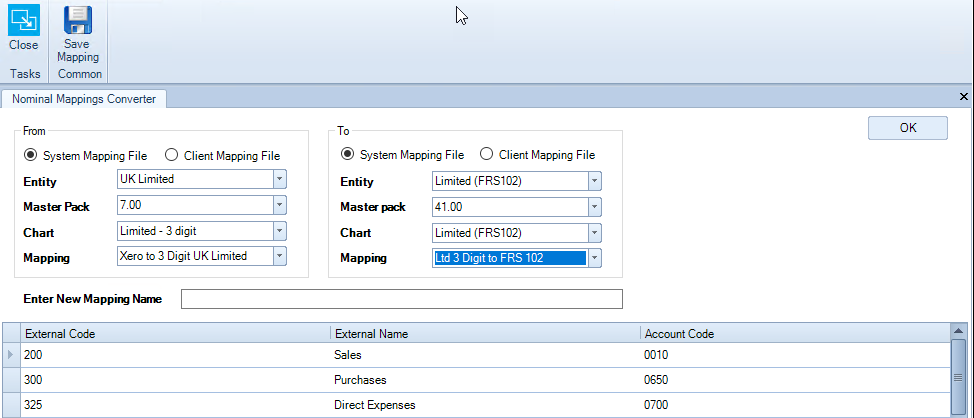The image size is (974, 418).
Task: Click the External Name cell Purchases
Action: click(485, 379)
